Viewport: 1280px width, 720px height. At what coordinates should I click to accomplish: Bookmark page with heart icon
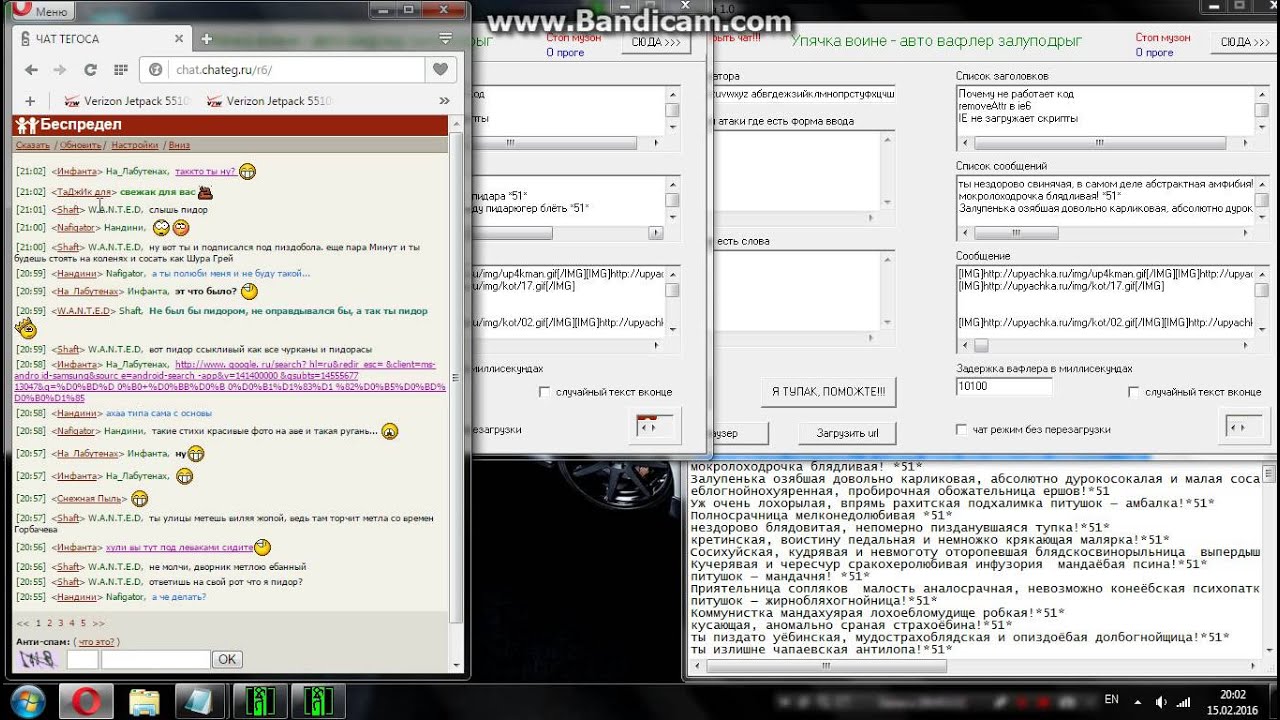[x=440, y=70]
